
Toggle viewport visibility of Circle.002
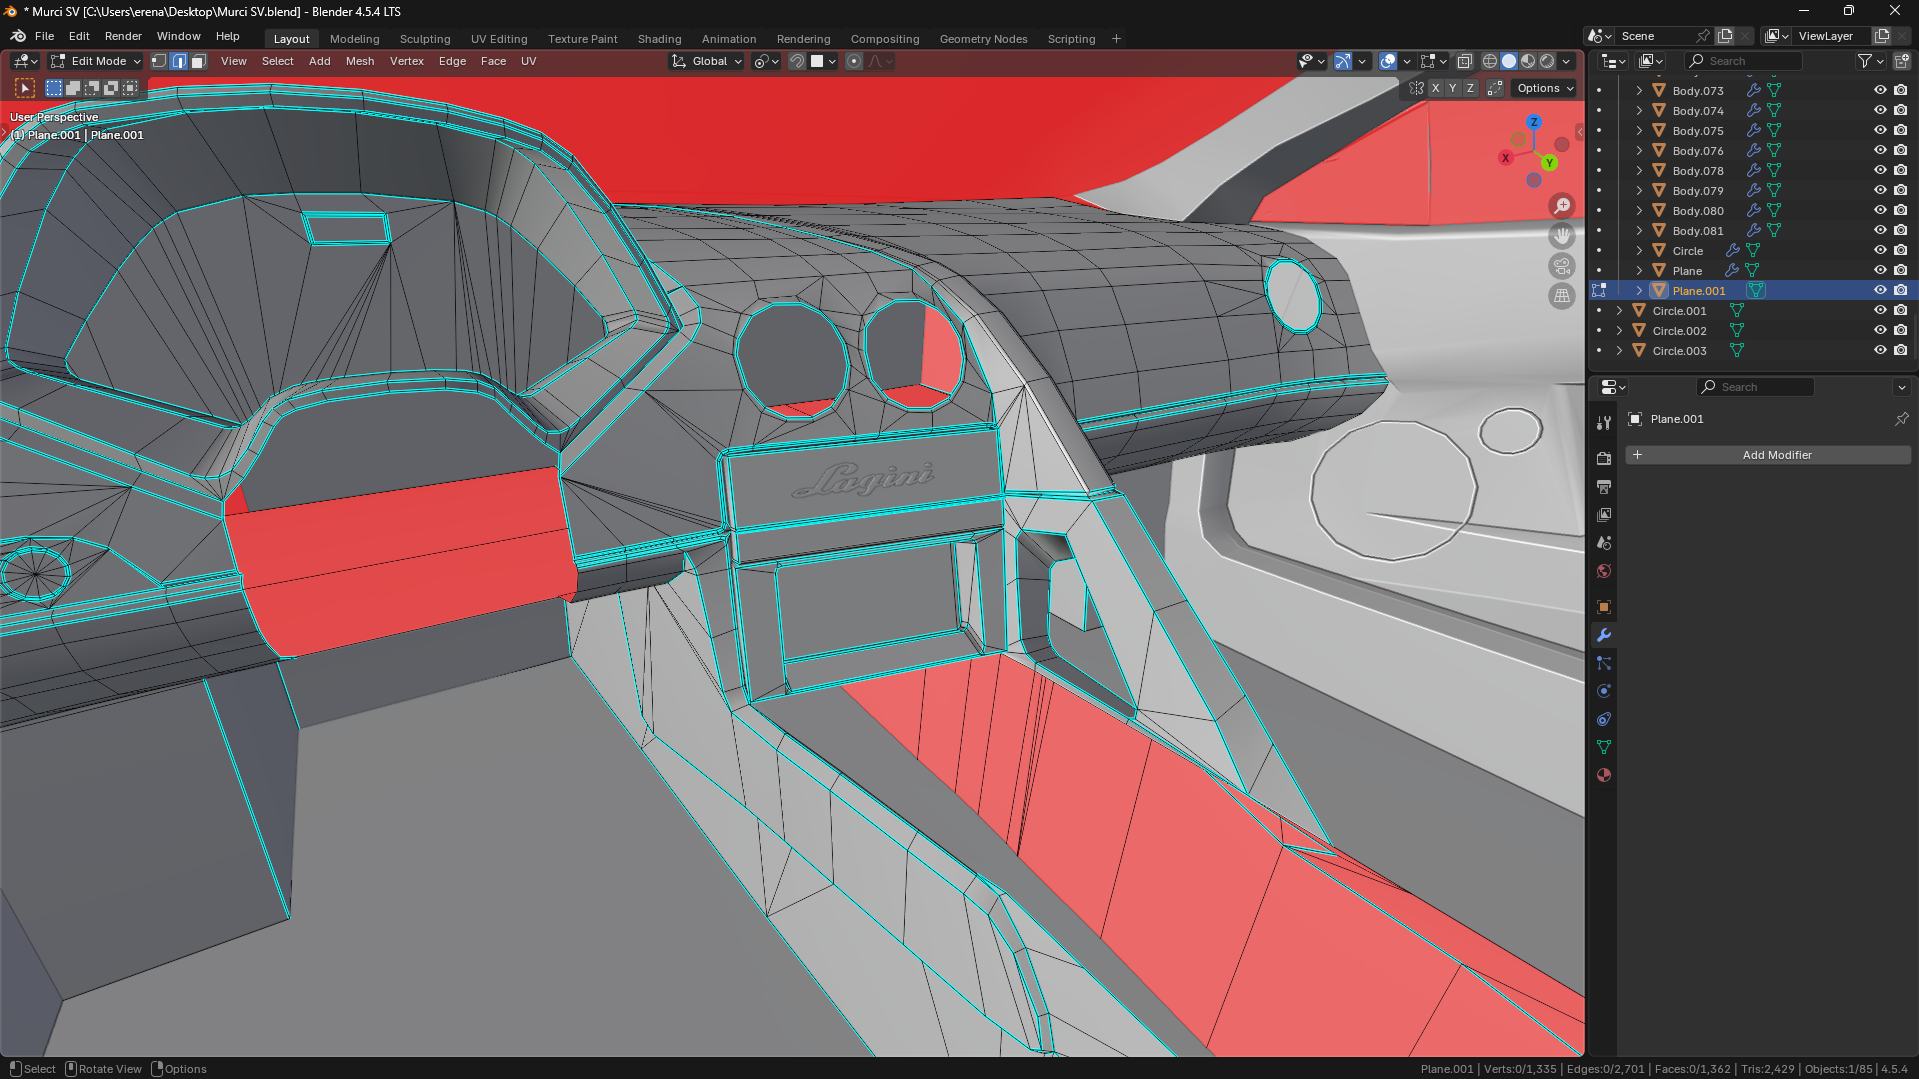1880,330
